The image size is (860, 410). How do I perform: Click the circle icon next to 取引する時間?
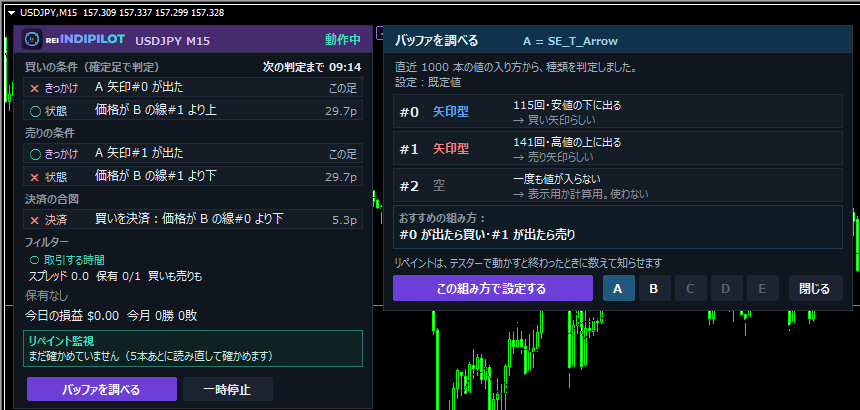pos(35,260)
